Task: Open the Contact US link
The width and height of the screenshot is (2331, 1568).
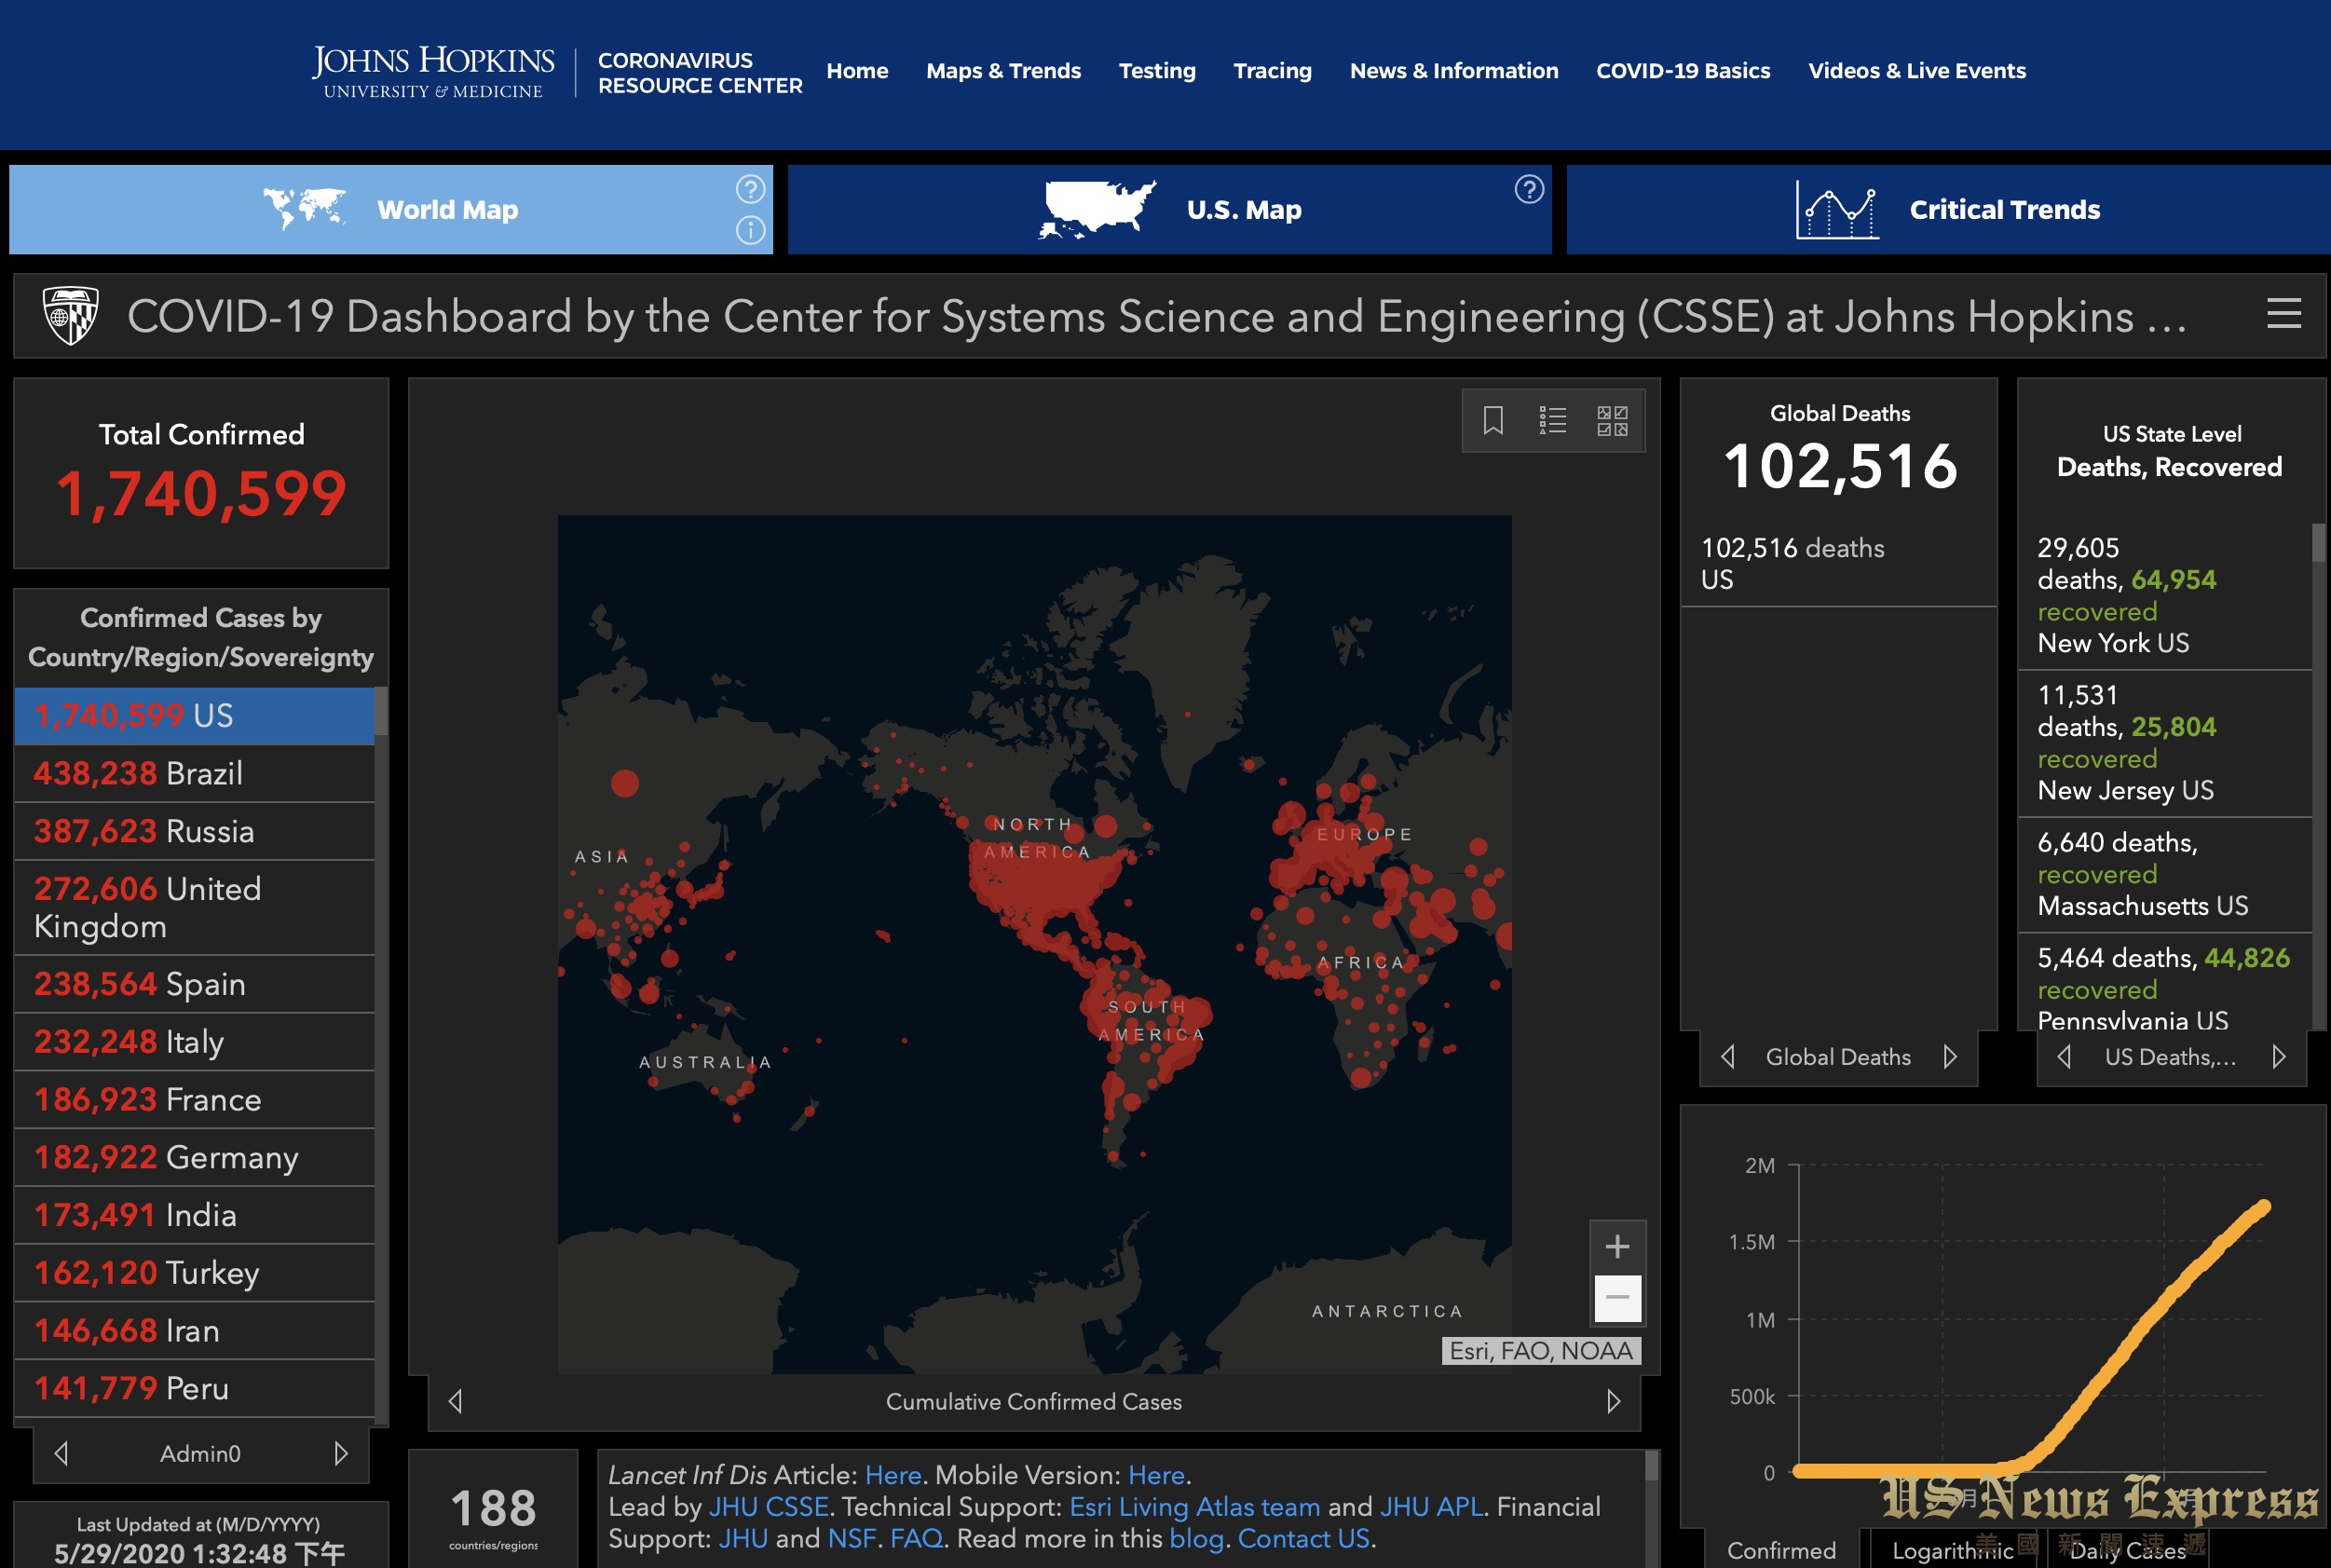Action: point(1303,1538)
